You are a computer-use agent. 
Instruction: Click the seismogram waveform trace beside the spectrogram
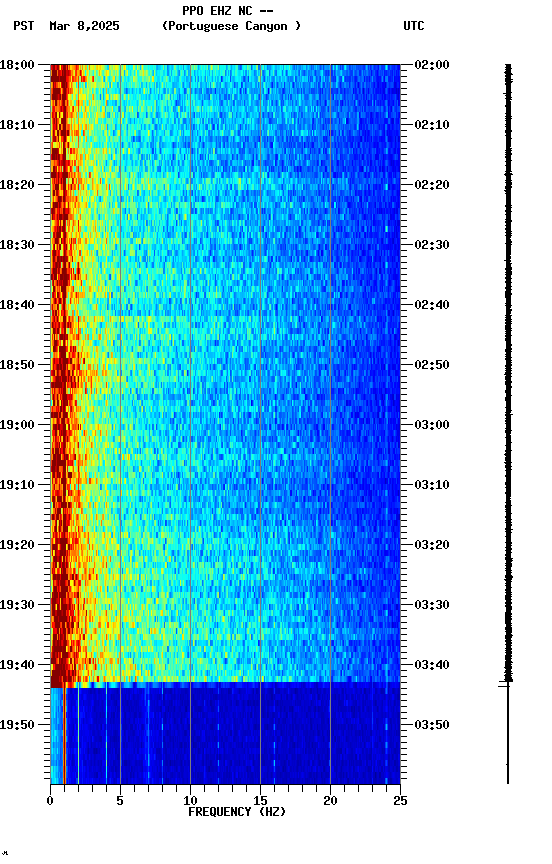click(x=508, y=424)
